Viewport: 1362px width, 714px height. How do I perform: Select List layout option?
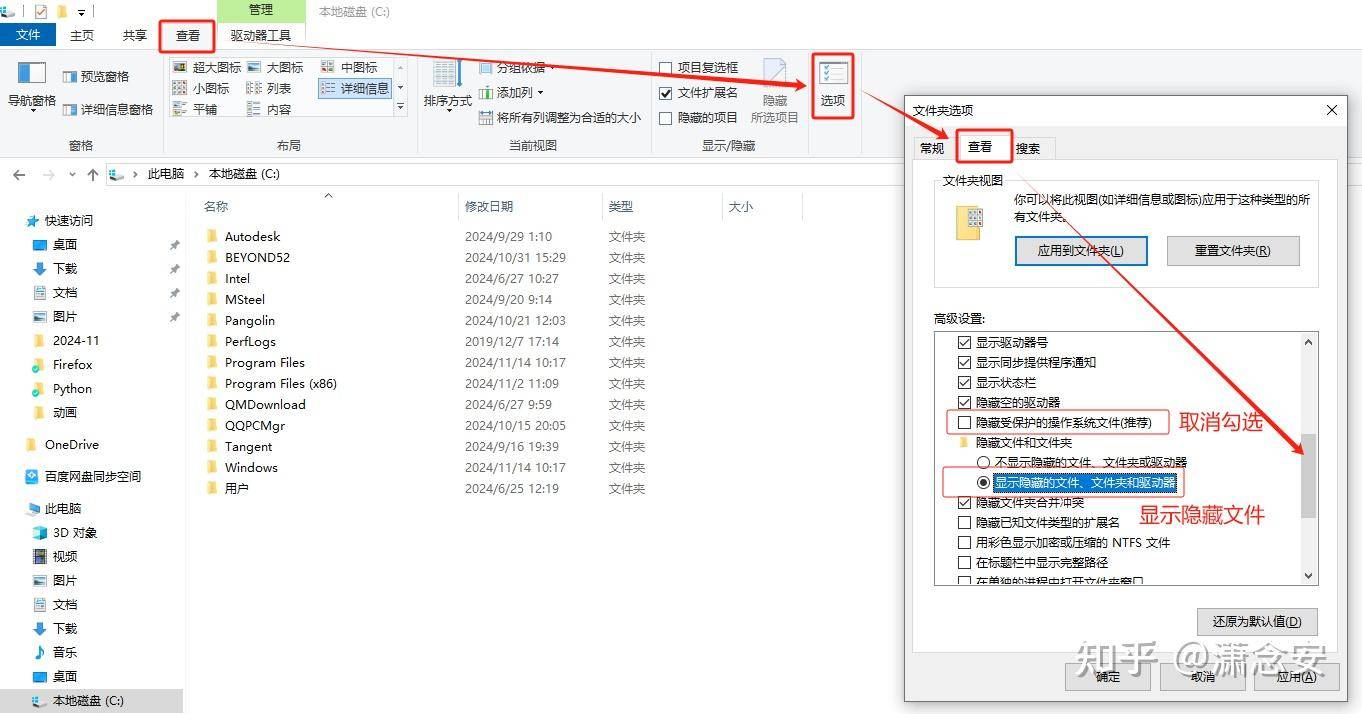pos(269,88)
